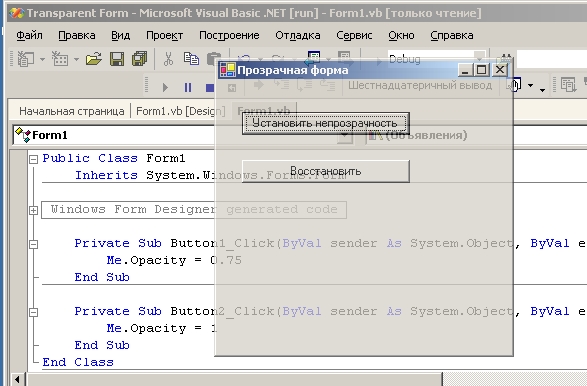Screen dimensions: 587x386
Task: Switch to the Form1.vb [Design] tab
Action: pyautogui.click(x=181, y=111)
